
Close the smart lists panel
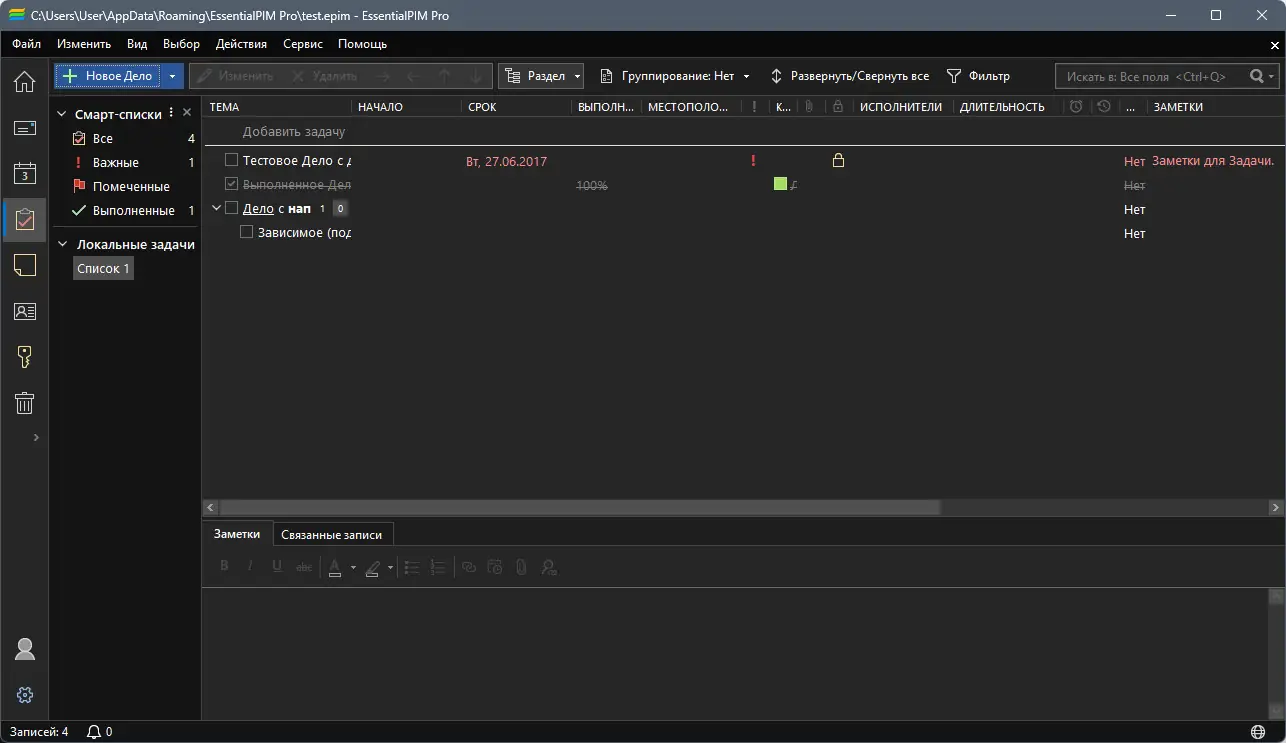coord(187,113)
